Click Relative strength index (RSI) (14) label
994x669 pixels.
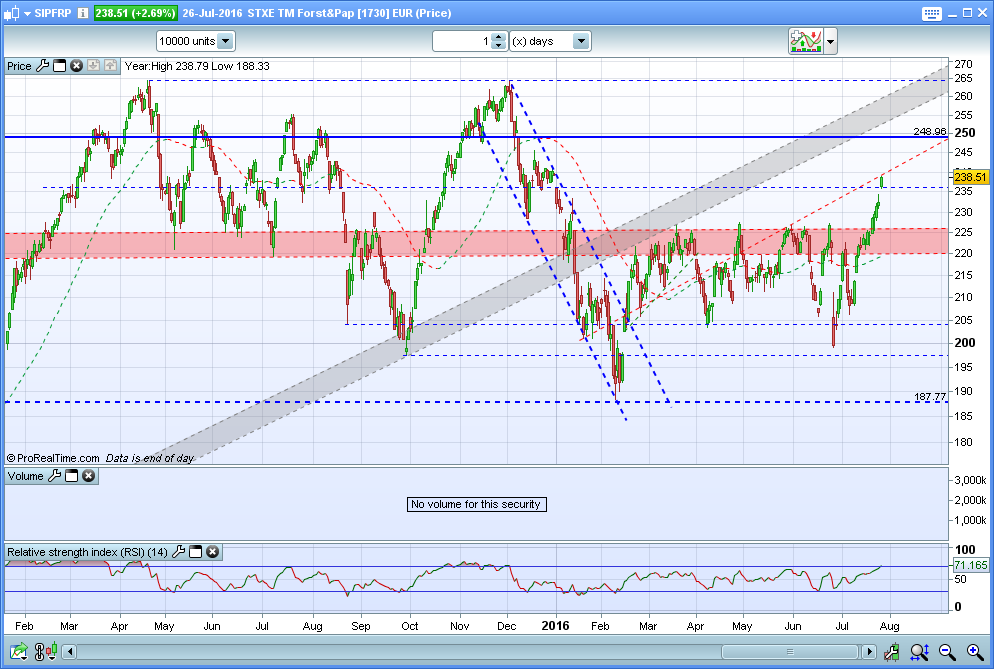tap(87, 552)
